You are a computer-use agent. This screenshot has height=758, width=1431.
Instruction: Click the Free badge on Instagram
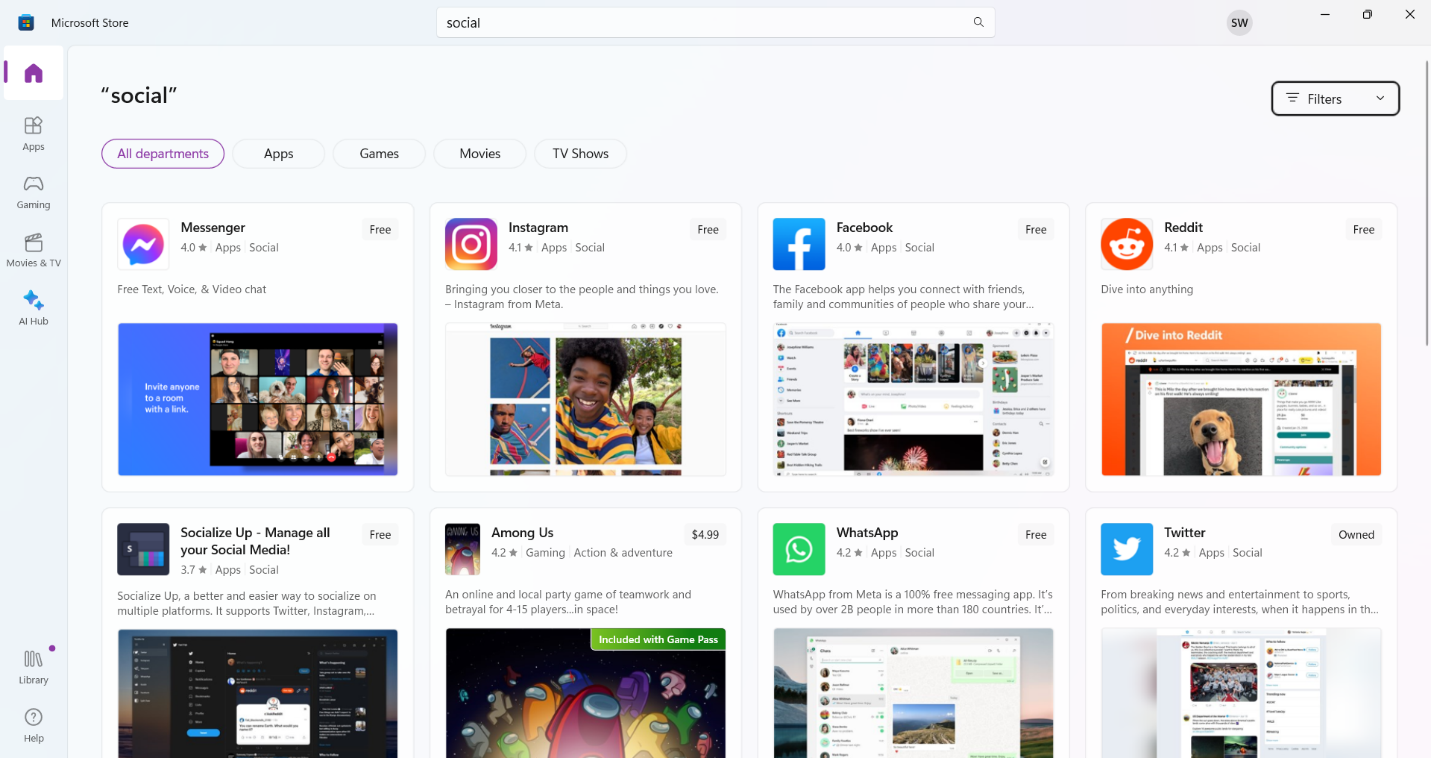pos(708,229)
